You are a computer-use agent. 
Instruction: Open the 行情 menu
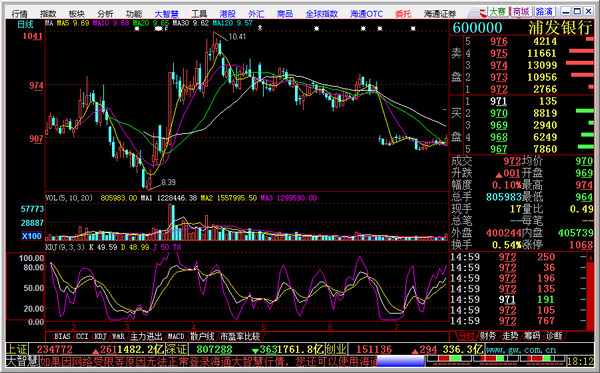point(20,14)
